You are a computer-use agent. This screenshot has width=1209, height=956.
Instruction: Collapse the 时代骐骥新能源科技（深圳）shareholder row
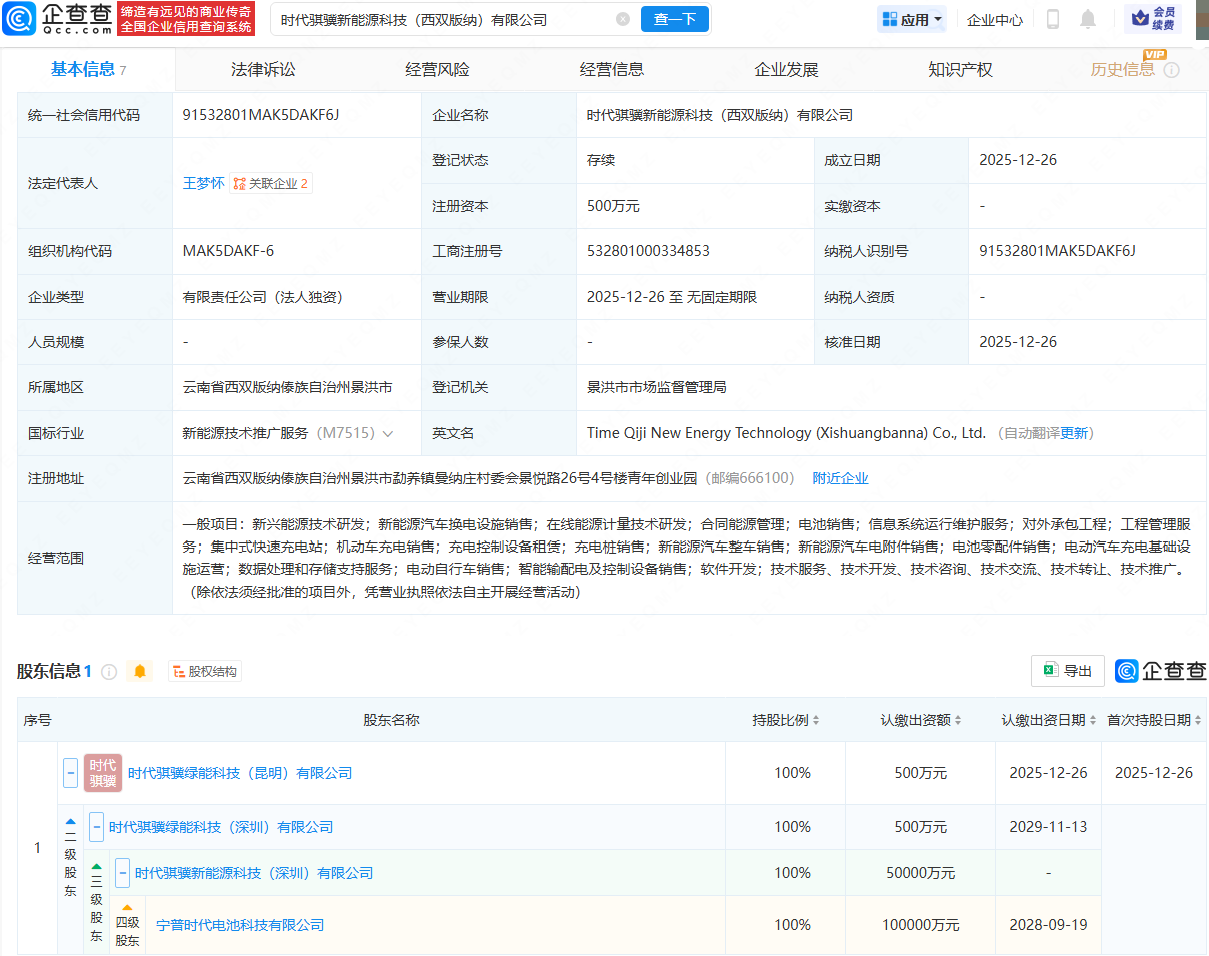point(123,873)
